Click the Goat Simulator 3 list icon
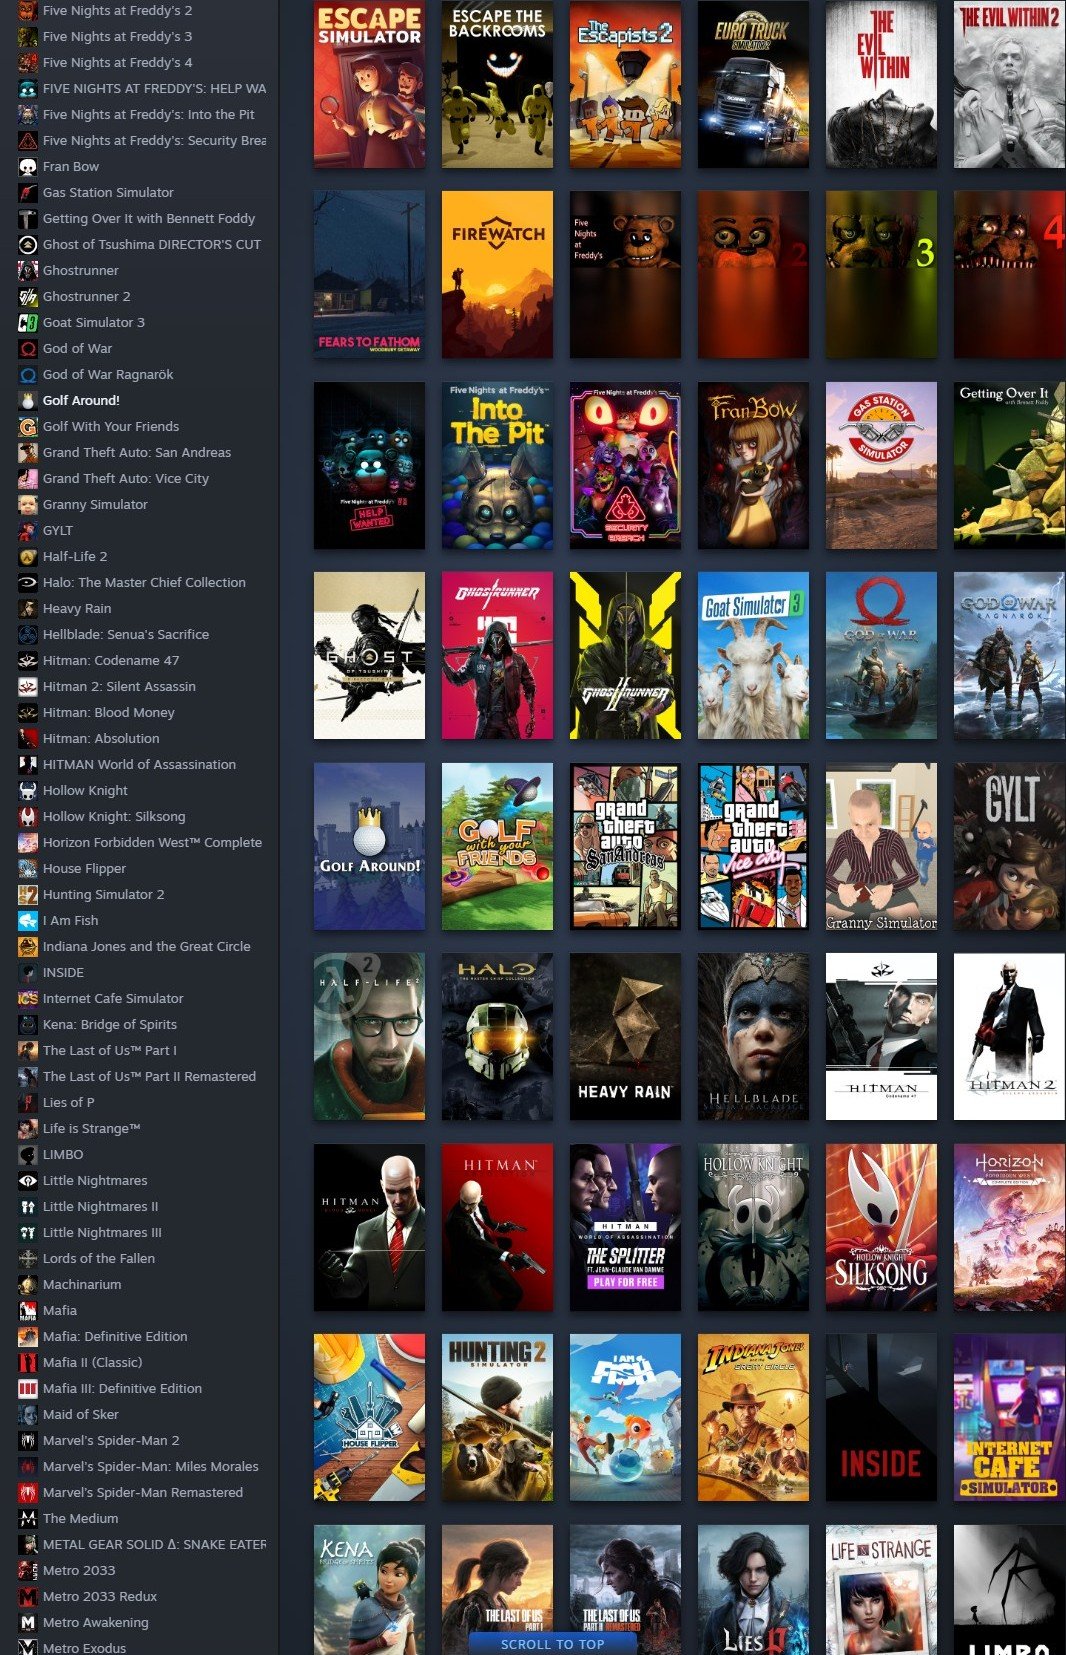The image size is (1066, 1655). (x=28, y=323)
